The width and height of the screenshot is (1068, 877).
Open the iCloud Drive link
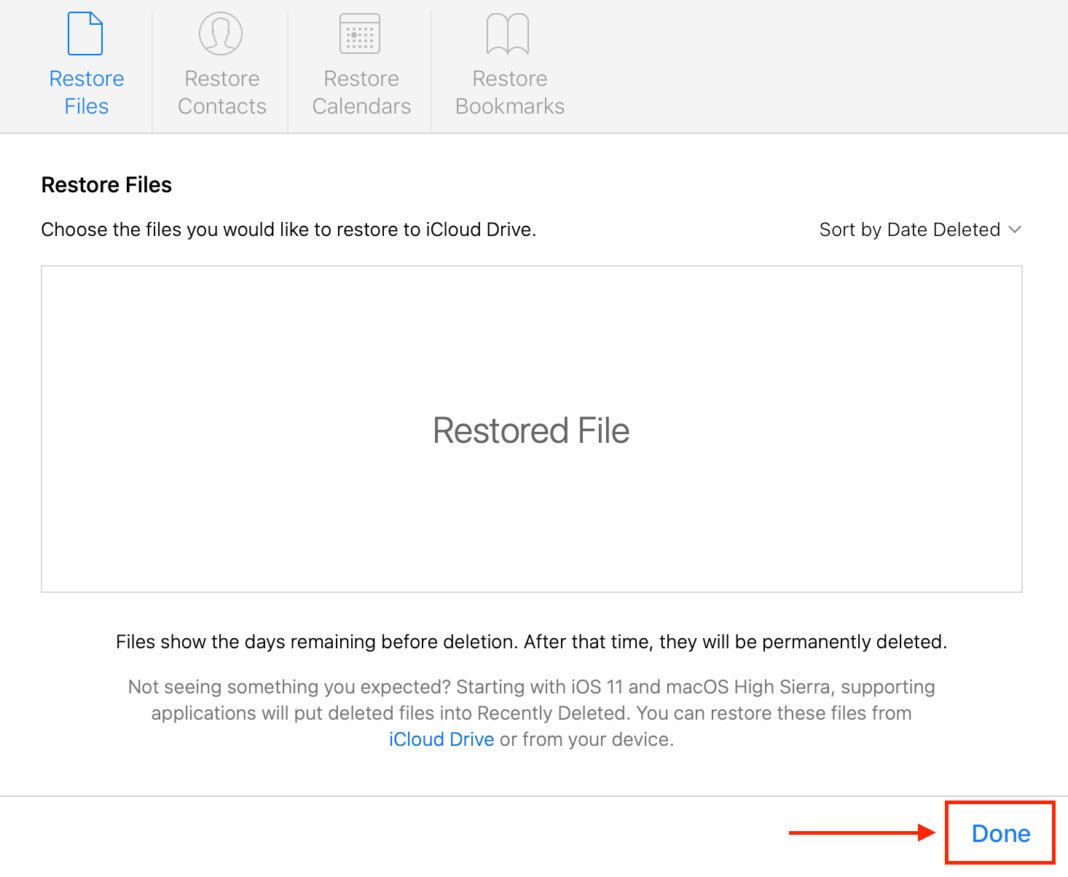tap(441, 739)
